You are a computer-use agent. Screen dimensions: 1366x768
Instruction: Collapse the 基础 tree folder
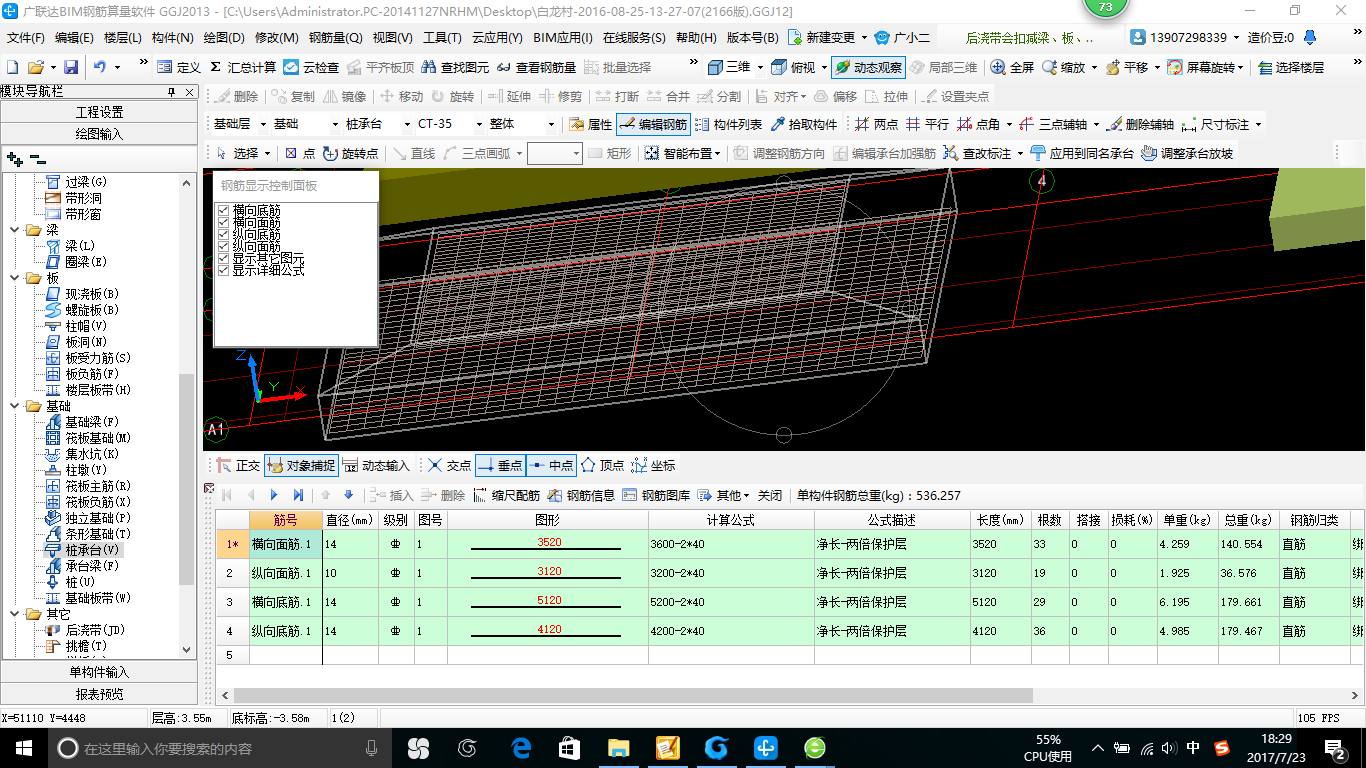click(16, 406)
